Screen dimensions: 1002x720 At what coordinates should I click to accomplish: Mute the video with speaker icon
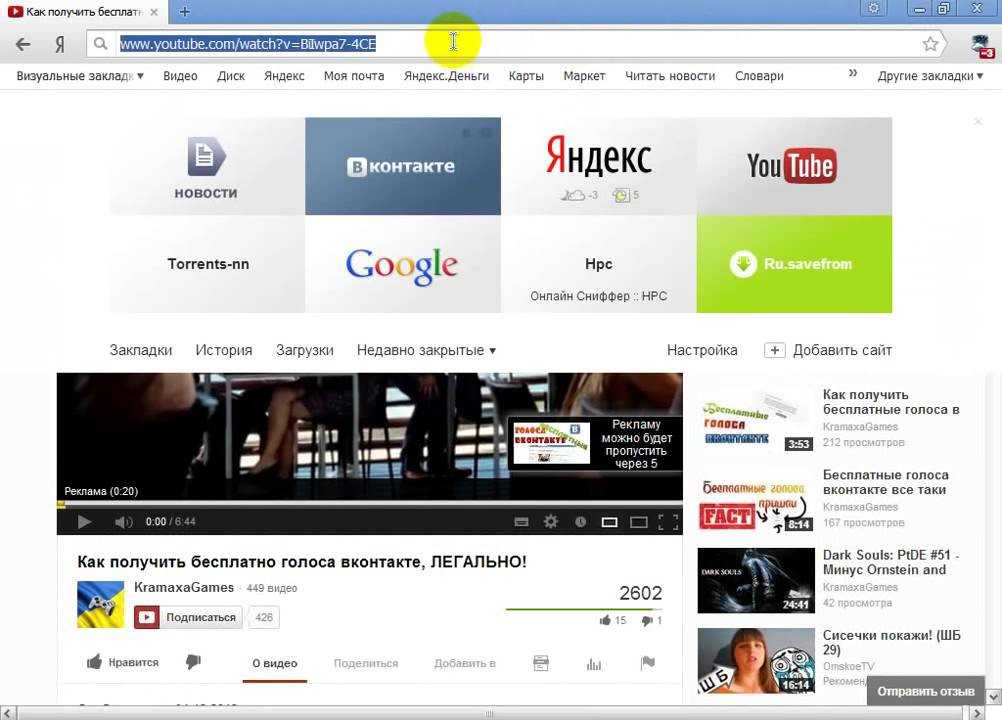point(123,522)
